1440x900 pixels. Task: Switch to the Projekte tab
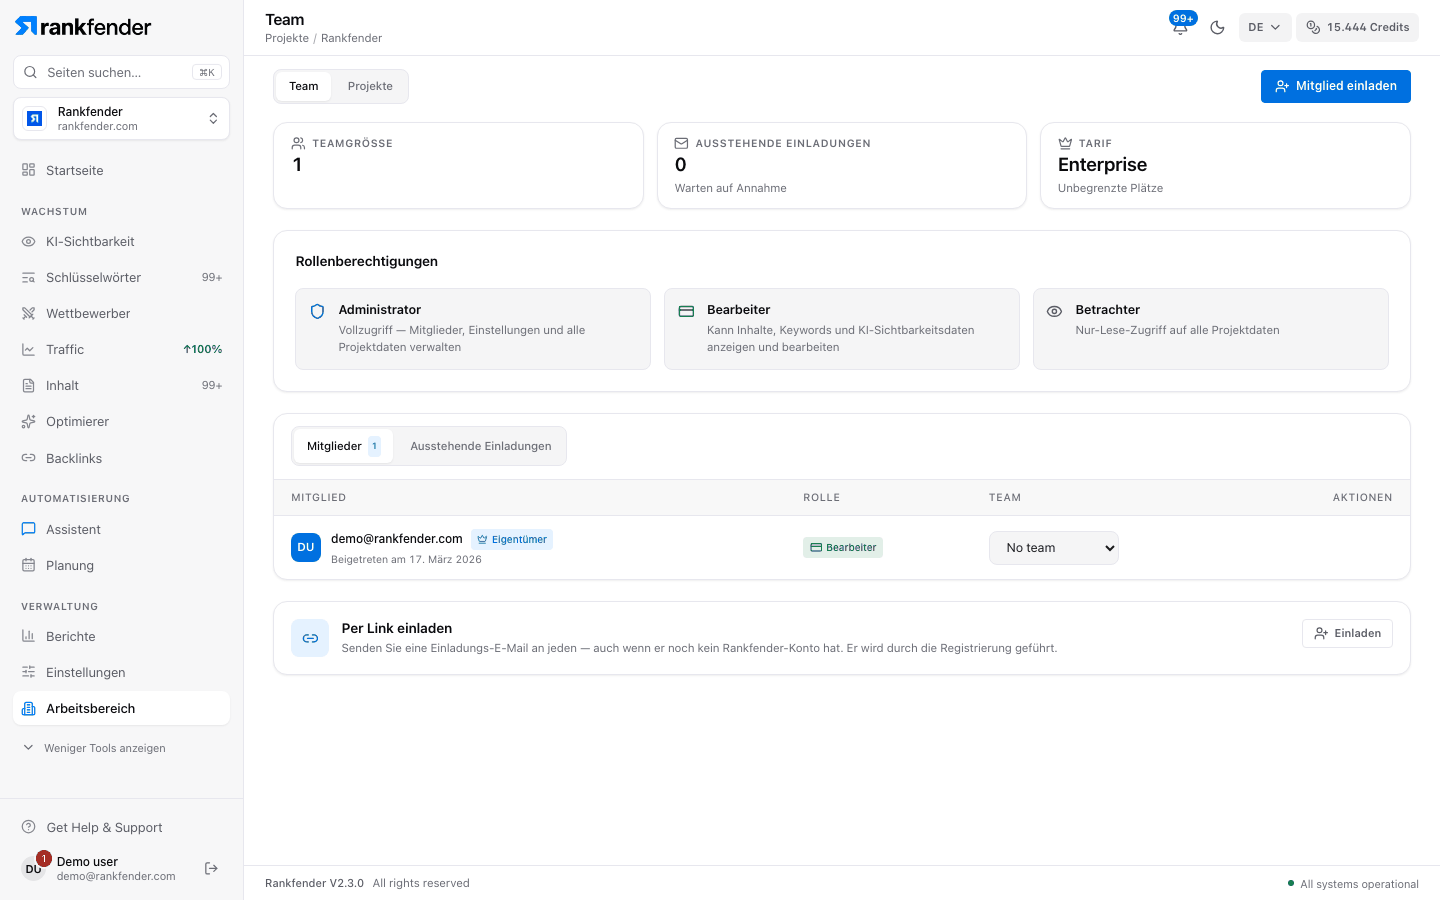point(370,86)
